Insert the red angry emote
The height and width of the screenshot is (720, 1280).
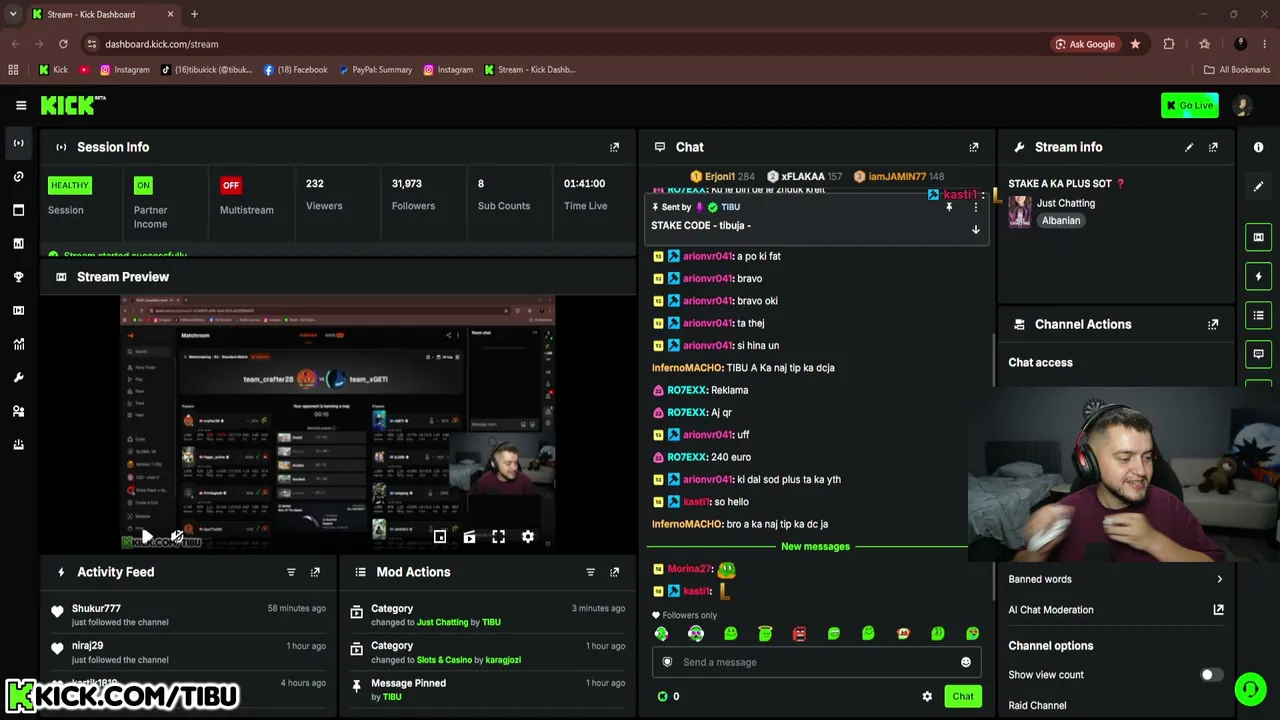tap(799, 634)
